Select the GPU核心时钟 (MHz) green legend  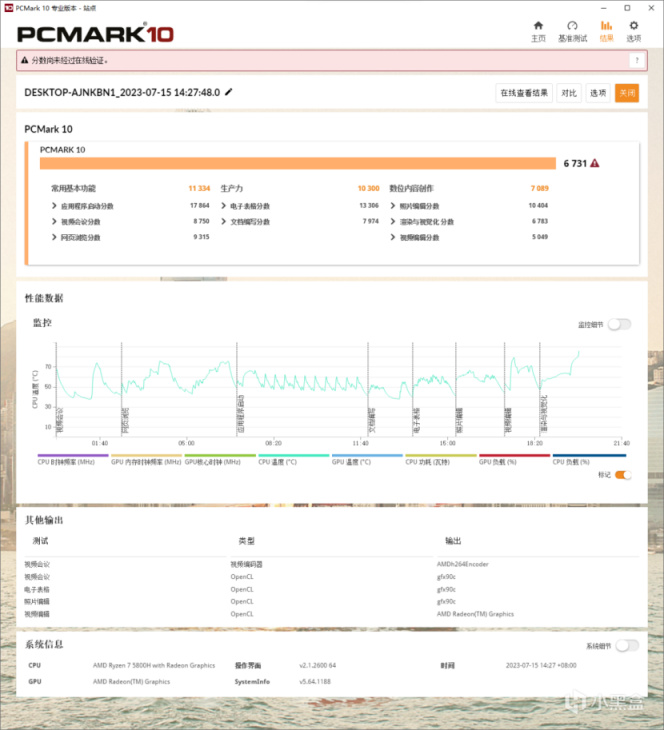(220, 459)
